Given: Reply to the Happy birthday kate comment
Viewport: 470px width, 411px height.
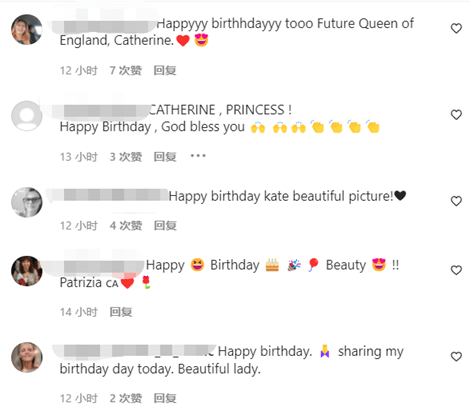Looking at the screenshot, I should (165, 226).
